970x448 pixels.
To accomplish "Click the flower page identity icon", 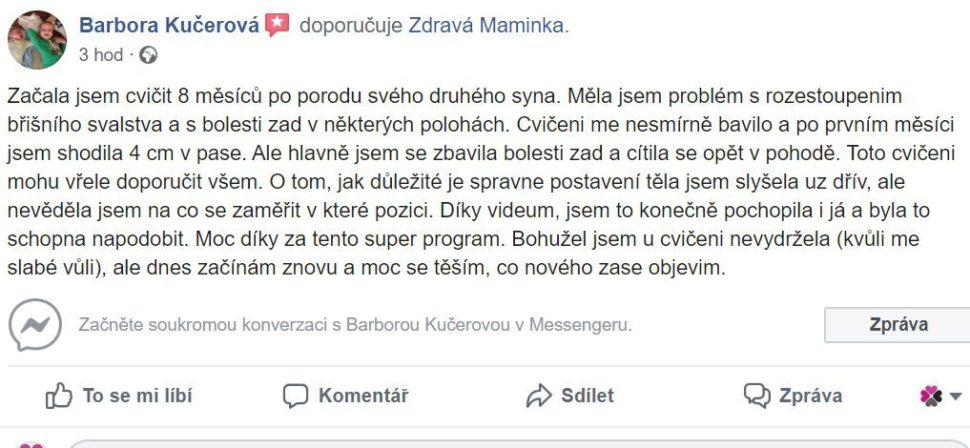I will [931, 396].
